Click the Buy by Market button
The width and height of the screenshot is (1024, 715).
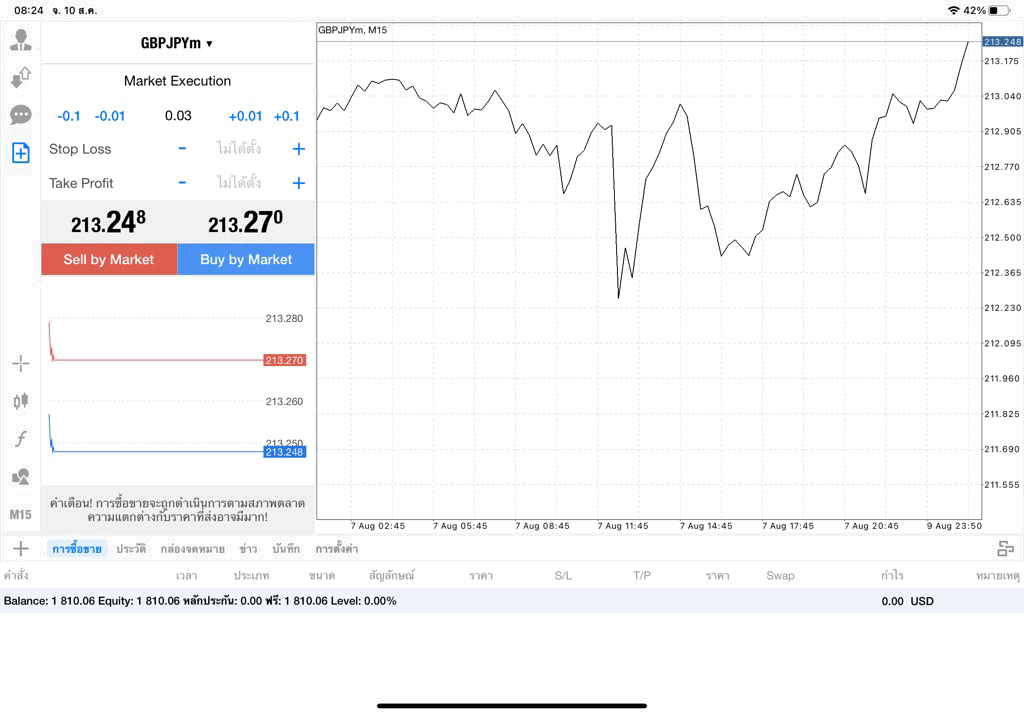246,259
